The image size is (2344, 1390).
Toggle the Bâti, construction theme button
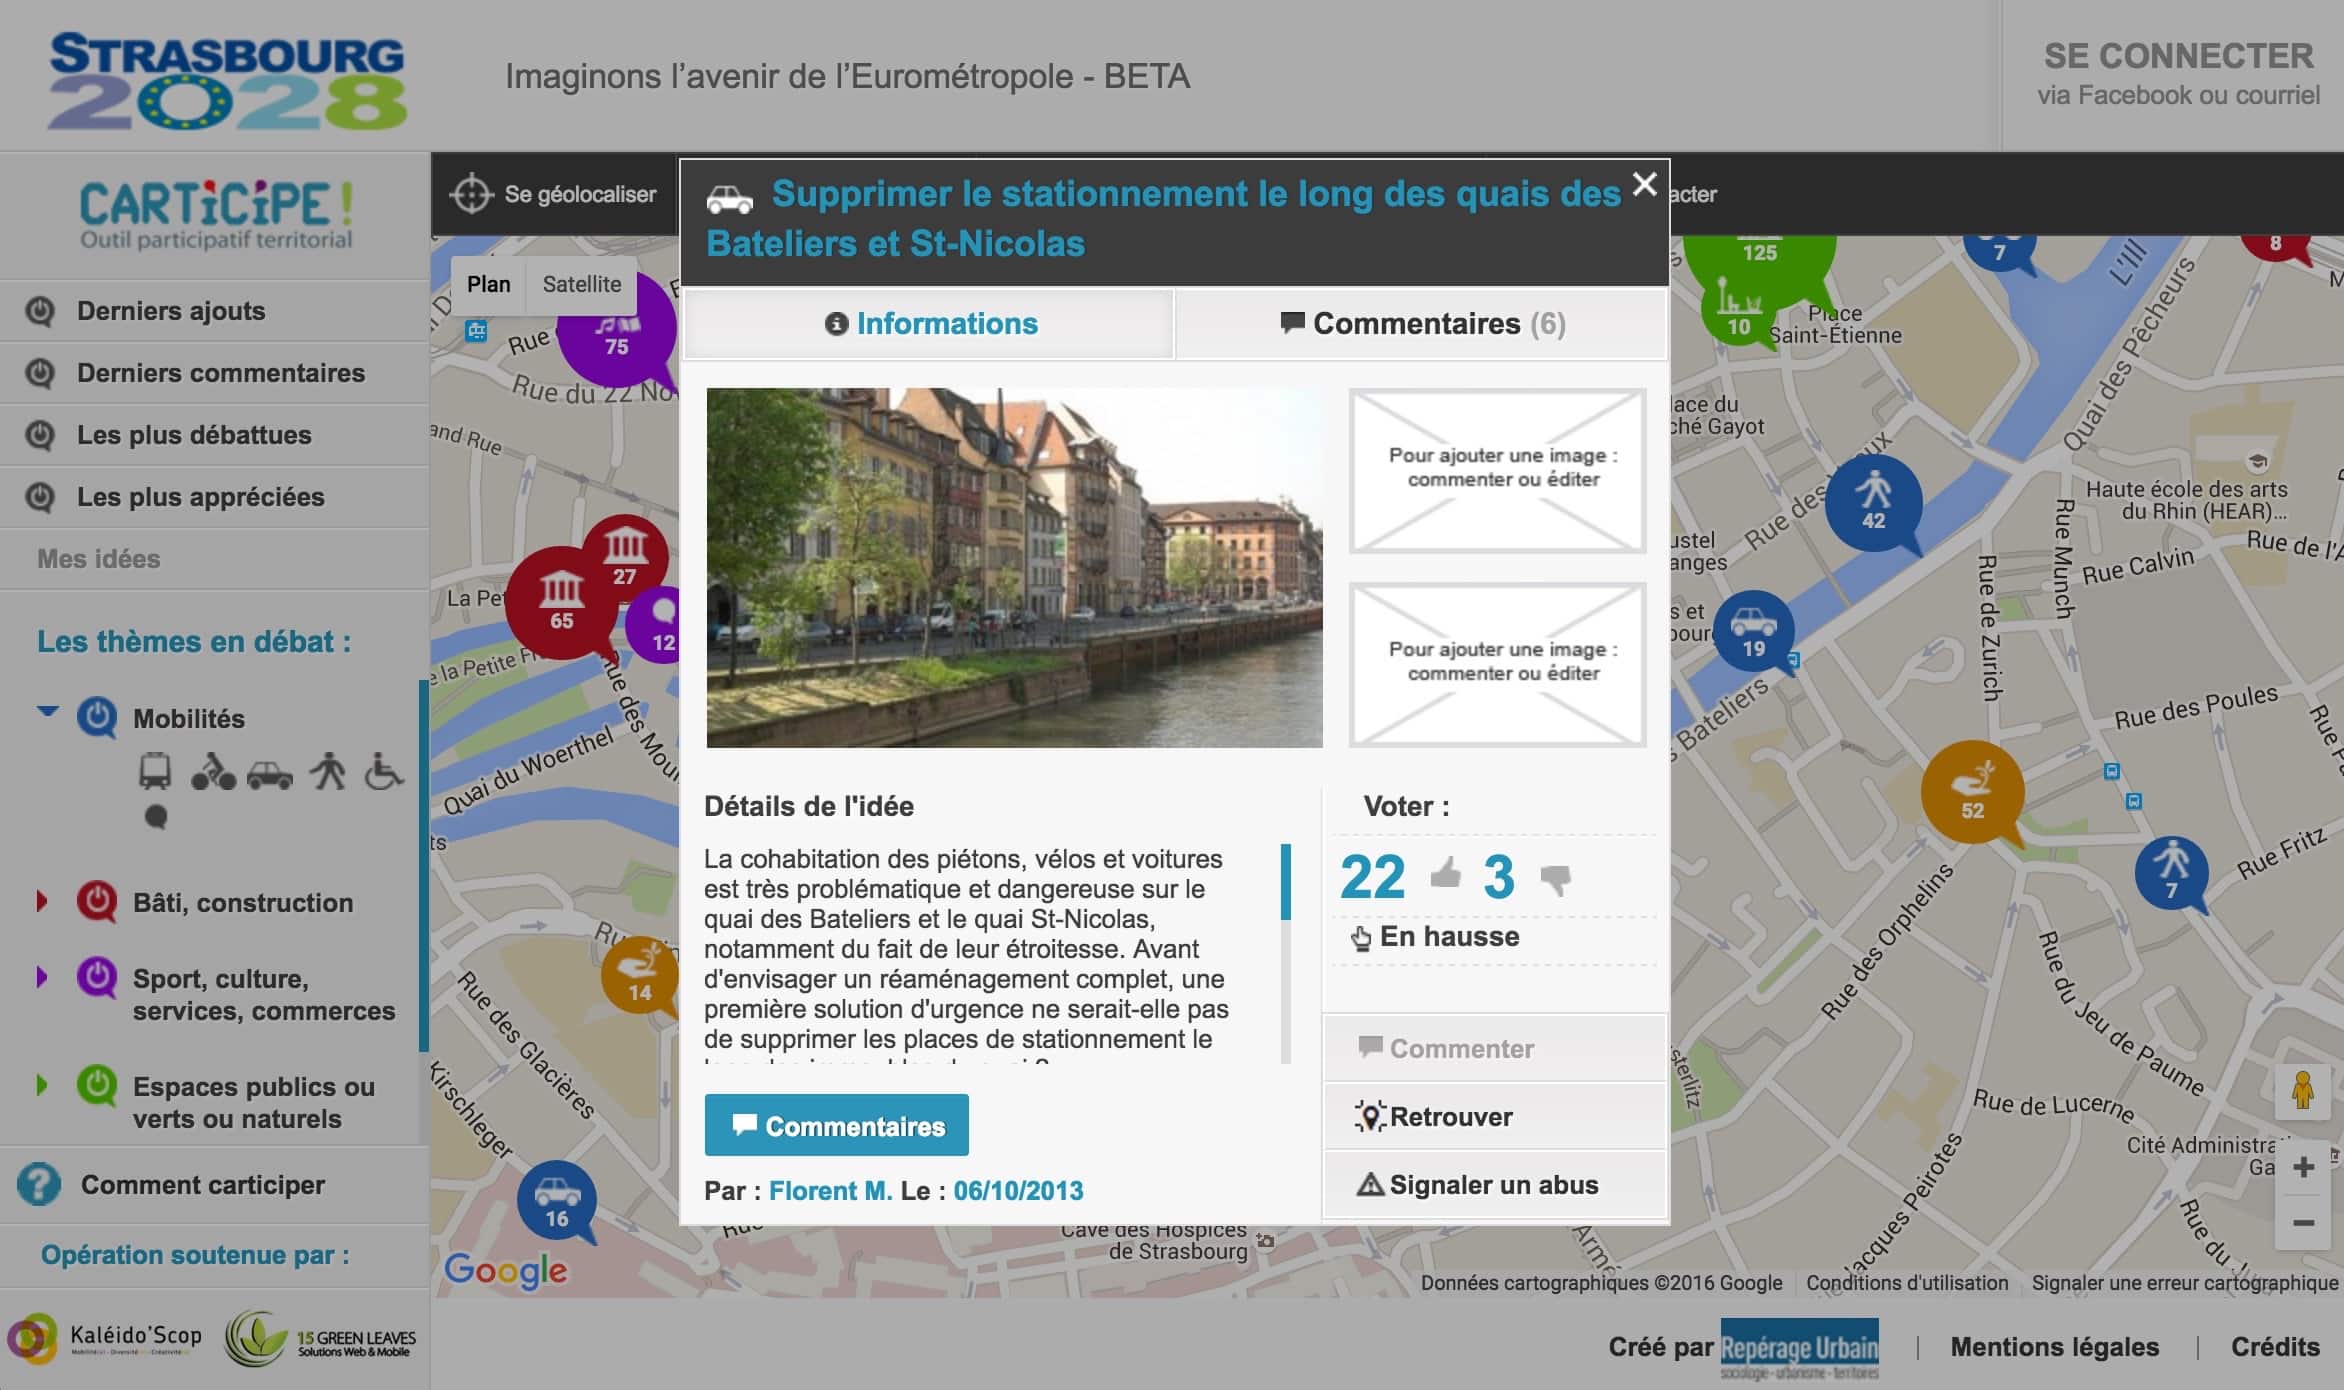tap(97, 902)
